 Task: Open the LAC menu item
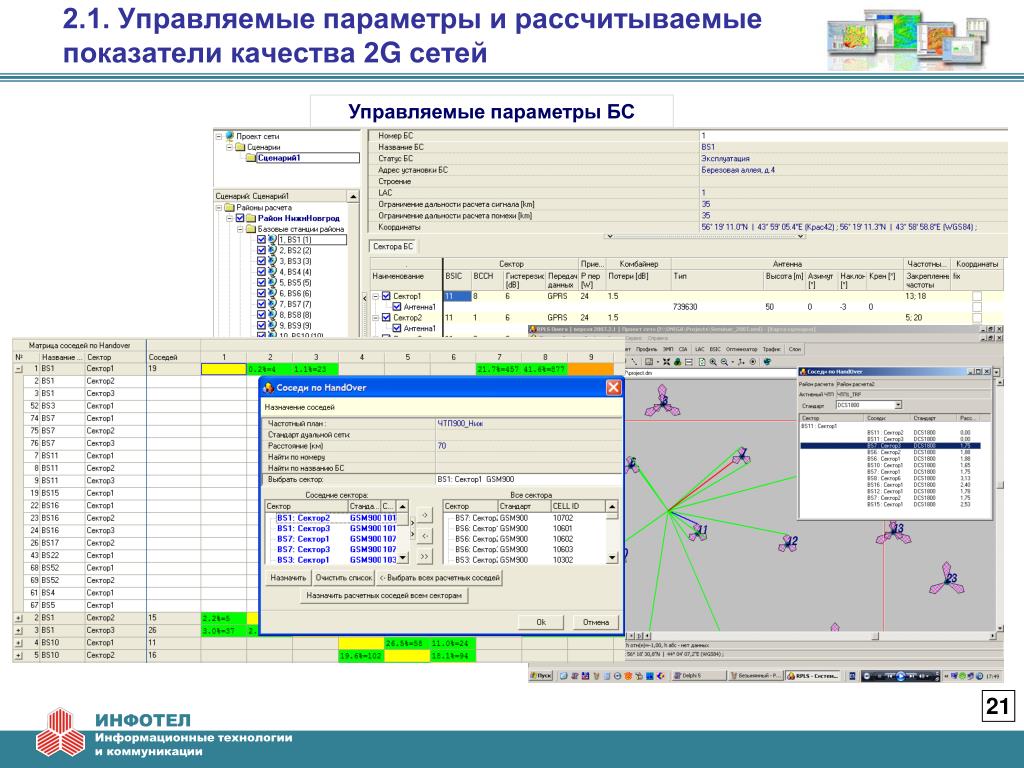point(699,349)
